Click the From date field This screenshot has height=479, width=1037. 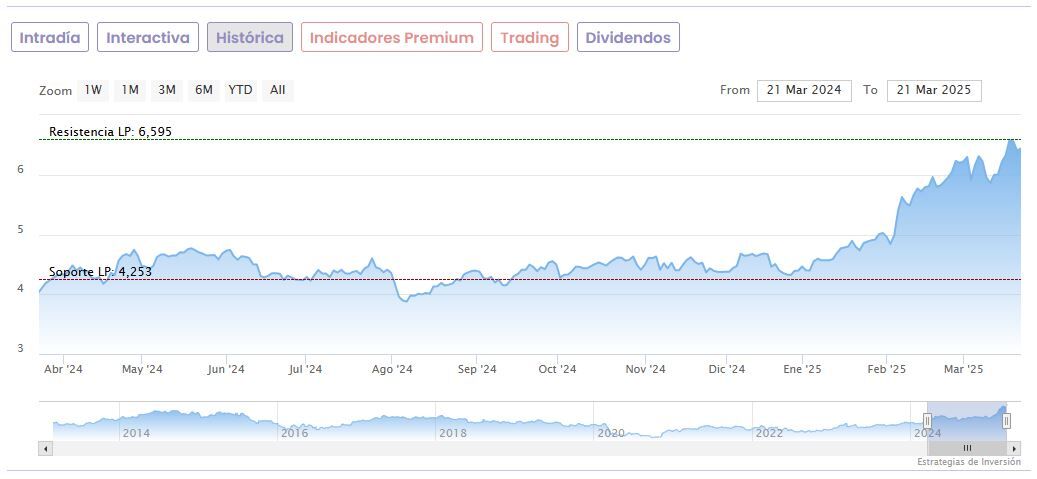tap(804, 90)
